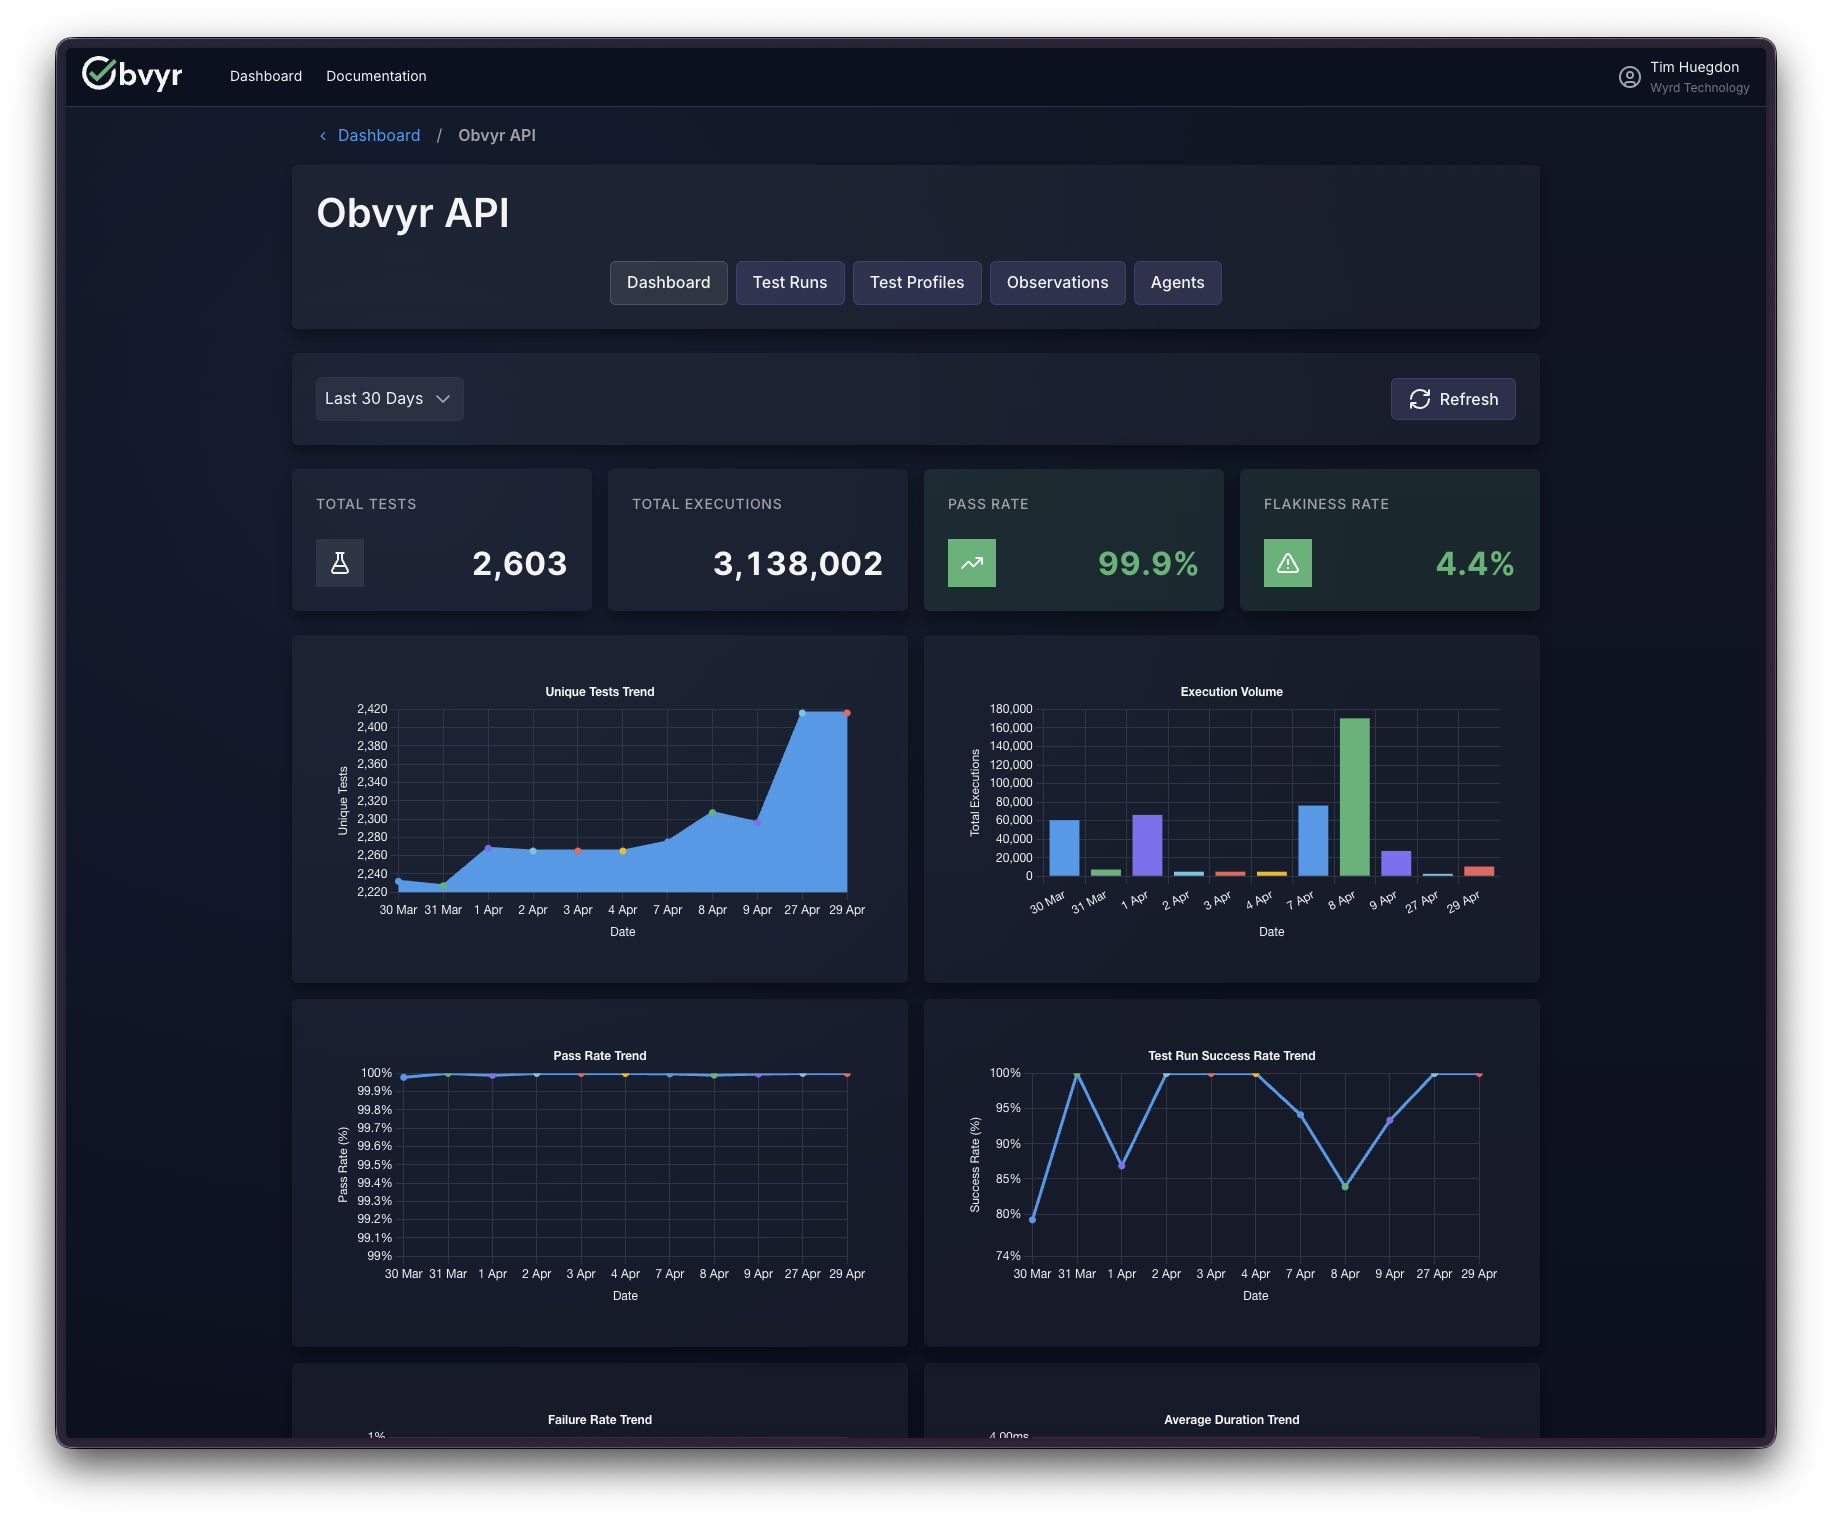Switch to the Test Runs tab
This screenshot has width=1832, height=1522.
[790, 283]
